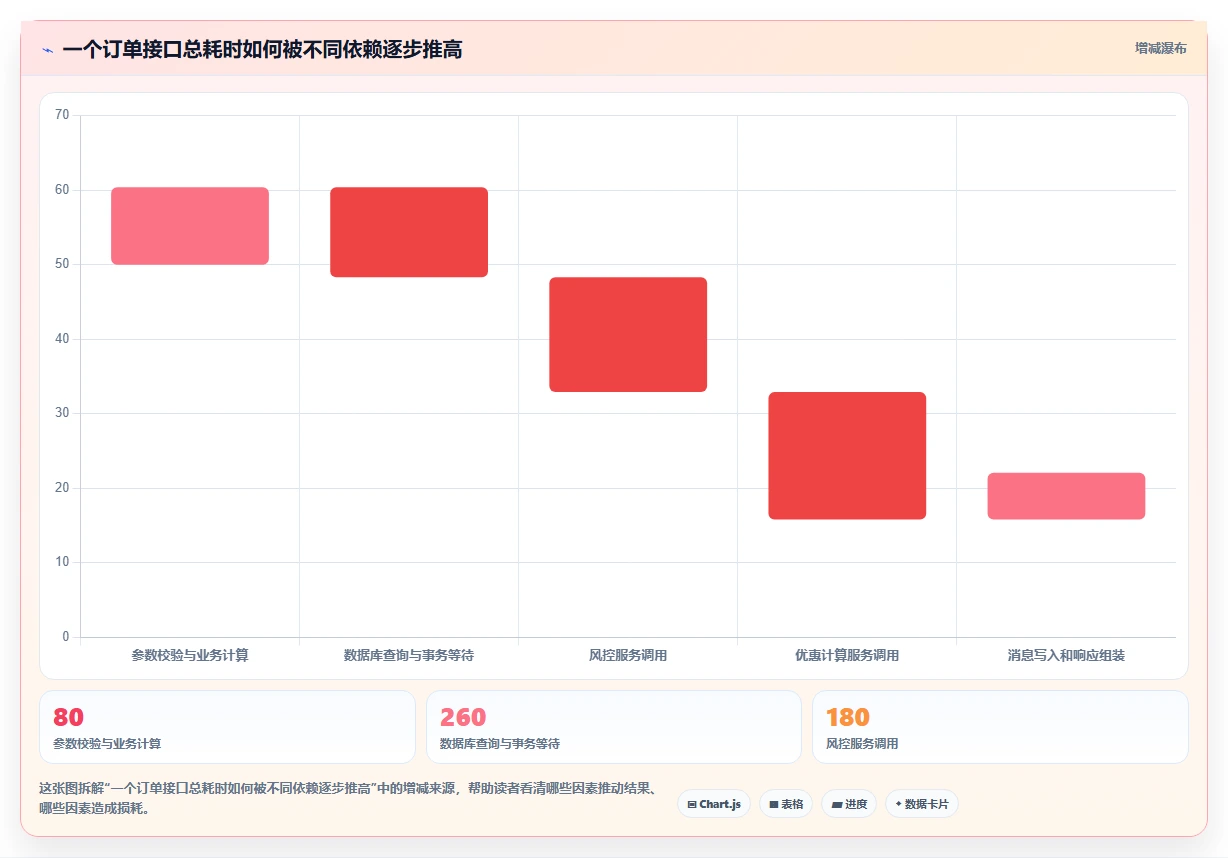Click the 数据库查询与事务等待 caption under 260
Image resolution: width=1228 pixels, height=858 pixels.
pyautogui.click(x=500, y=744)
